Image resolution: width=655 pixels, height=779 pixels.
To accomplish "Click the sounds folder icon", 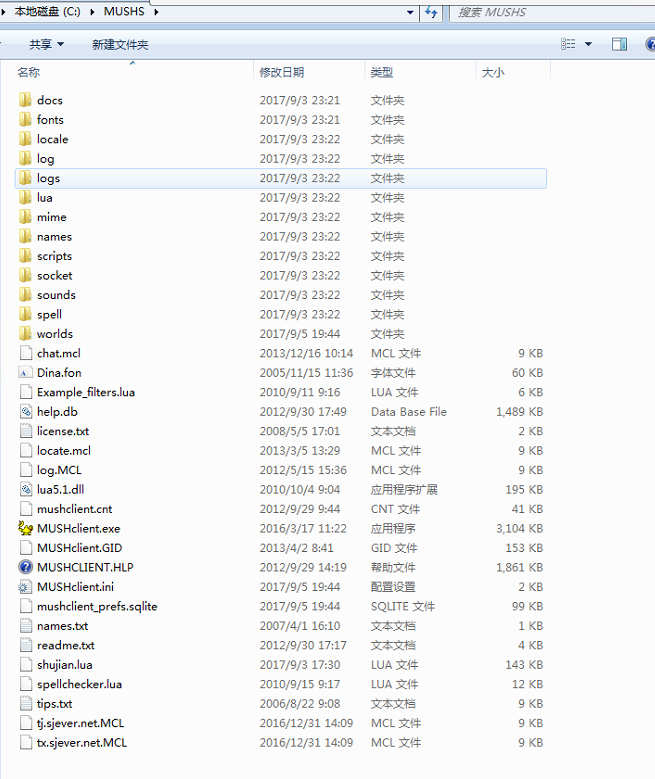I will pyautogui.click(x=25, y=295).
